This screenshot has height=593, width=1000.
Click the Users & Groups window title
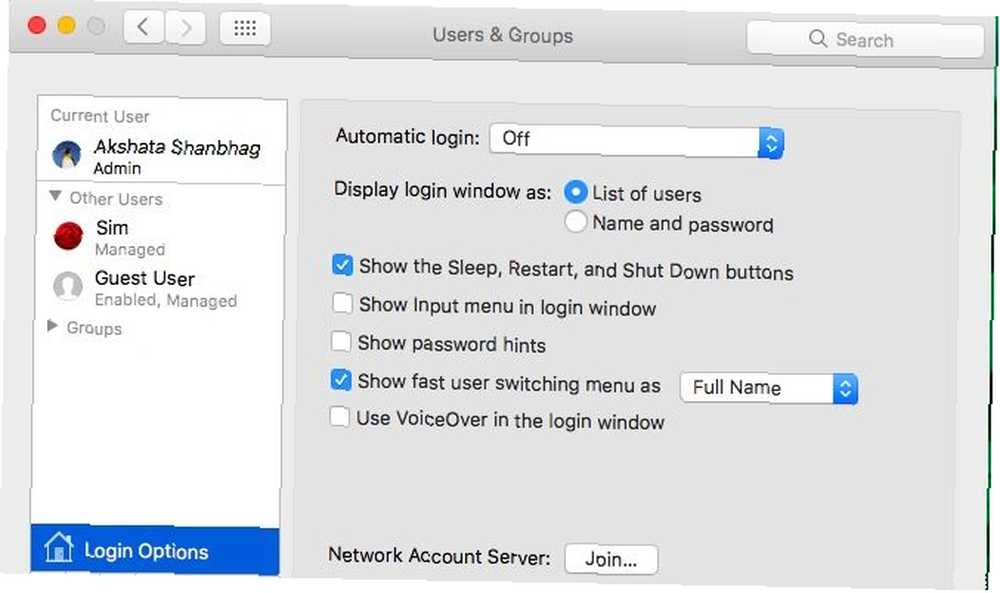coord(503,35)
